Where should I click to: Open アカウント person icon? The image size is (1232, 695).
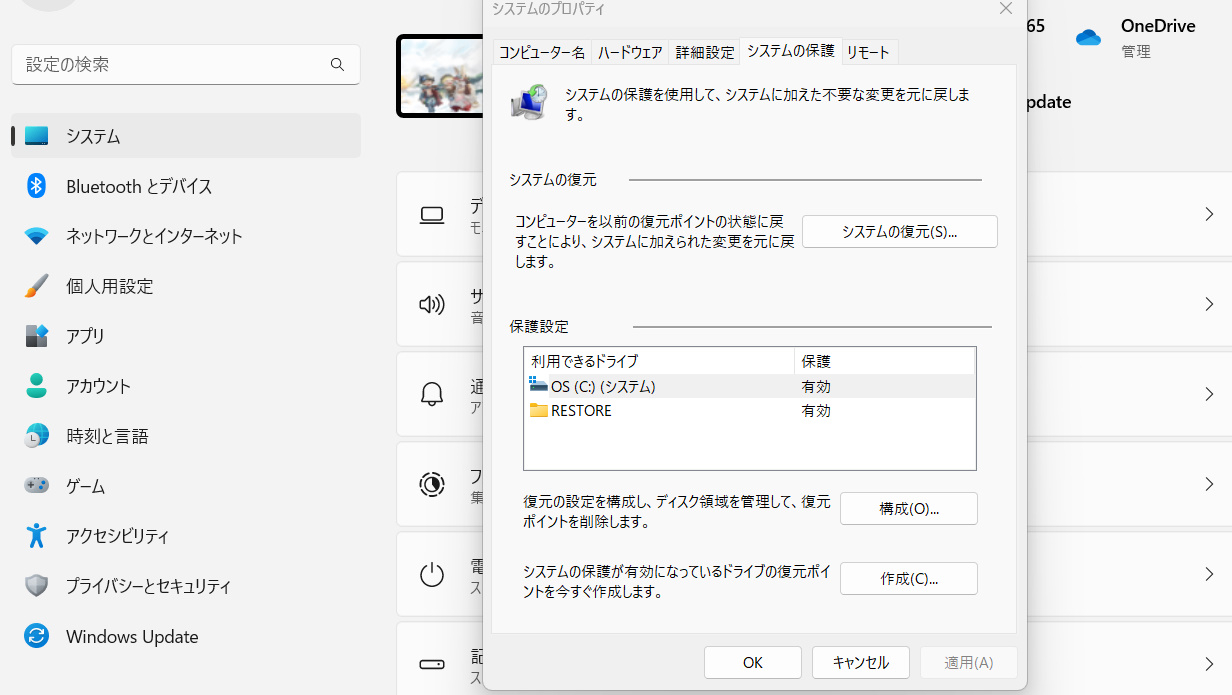pos(37,386)
